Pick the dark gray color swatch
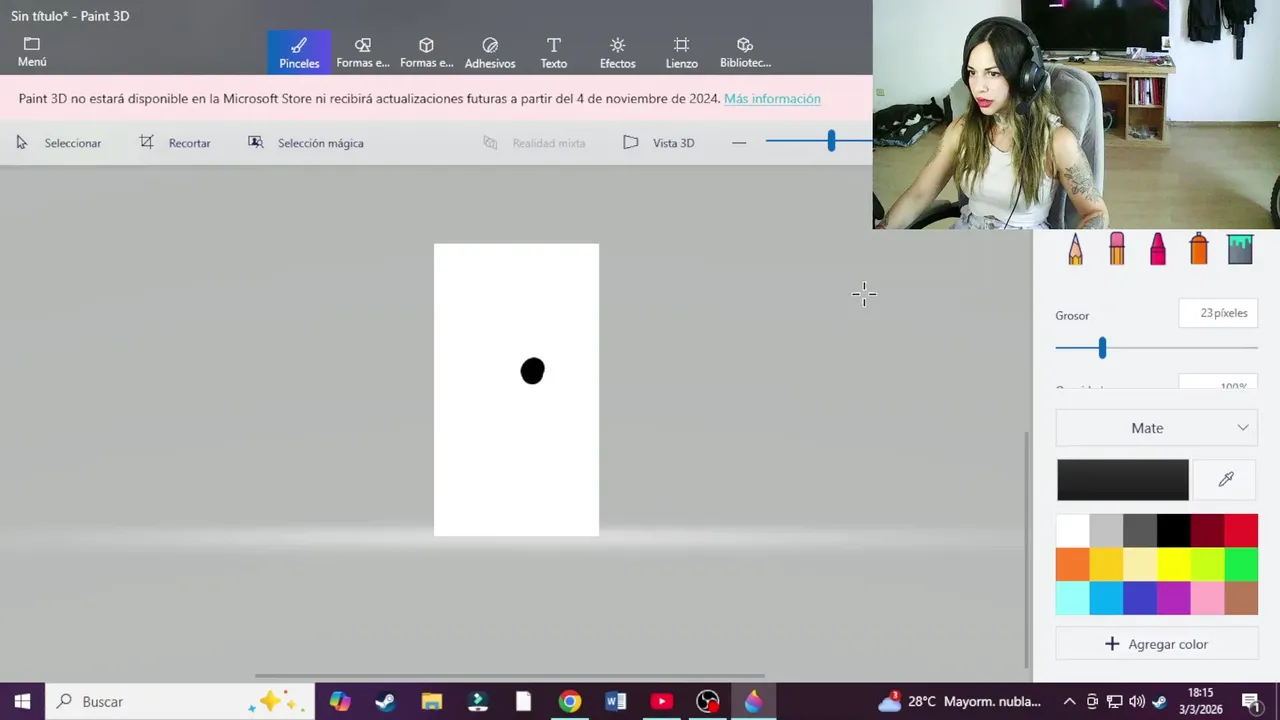 [1140, 531]
